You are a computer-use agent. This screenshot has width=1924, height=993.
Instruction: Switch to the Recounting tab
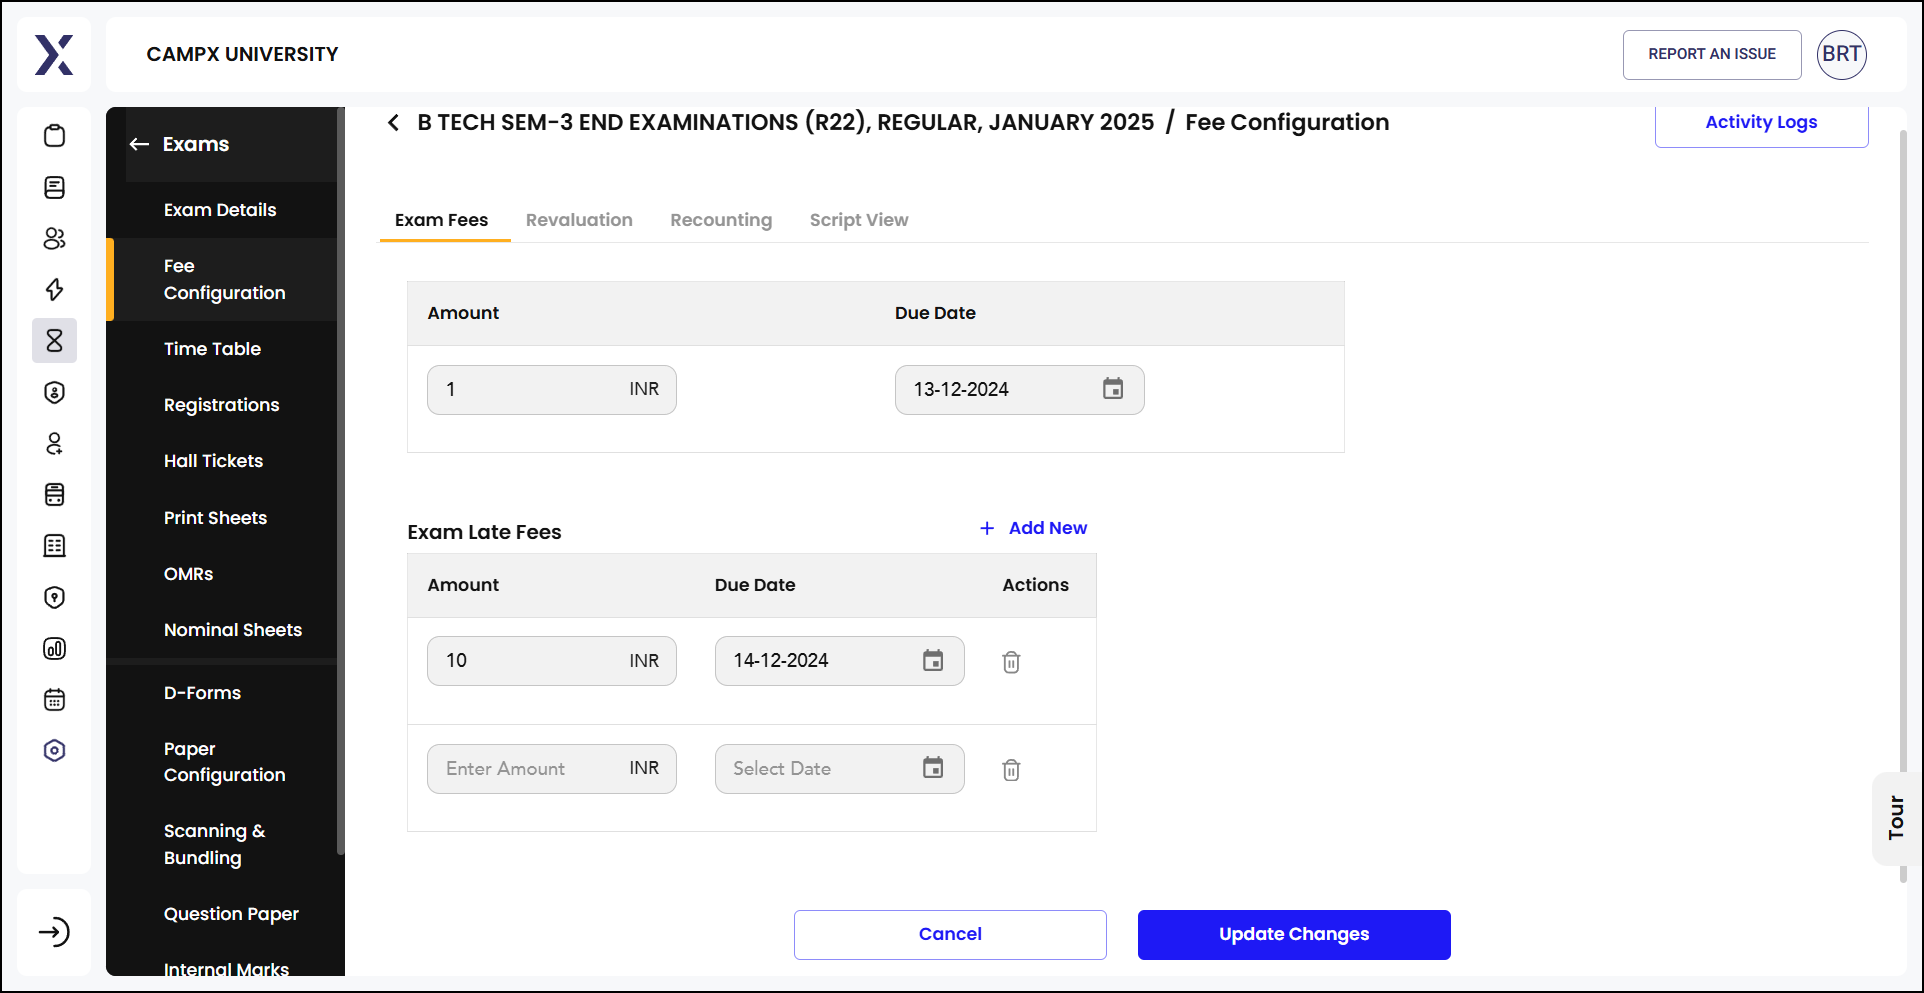coord(721,220)
